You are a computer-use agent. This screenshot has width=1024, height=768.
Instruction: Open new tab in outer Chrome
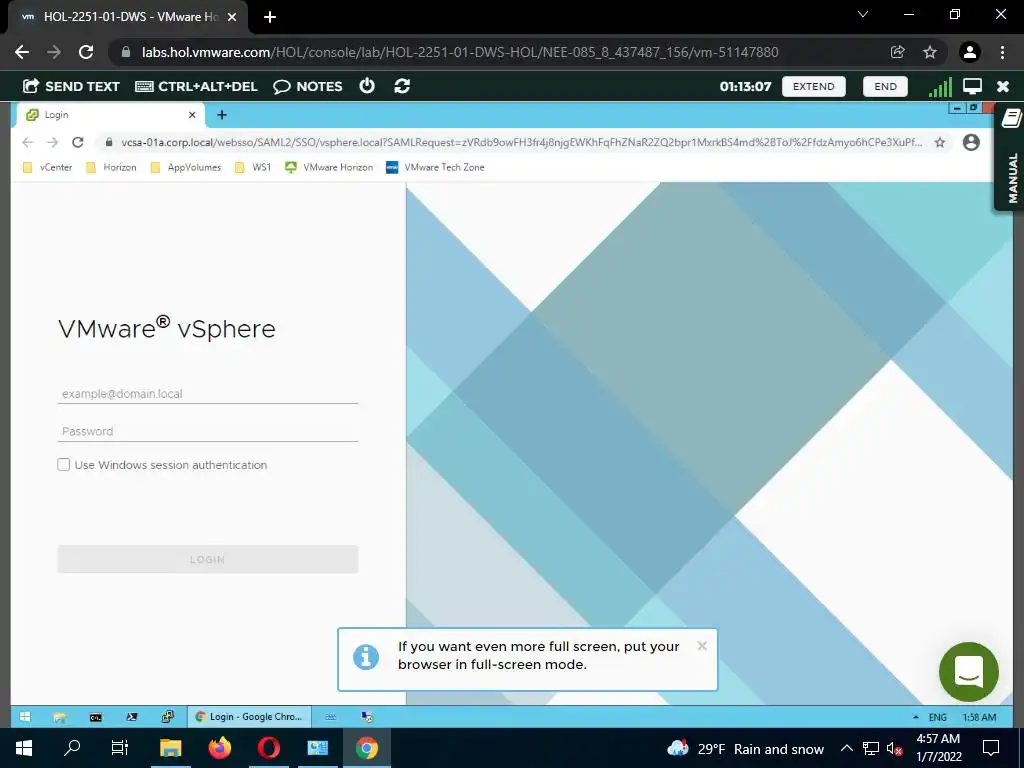click(270, 17)
